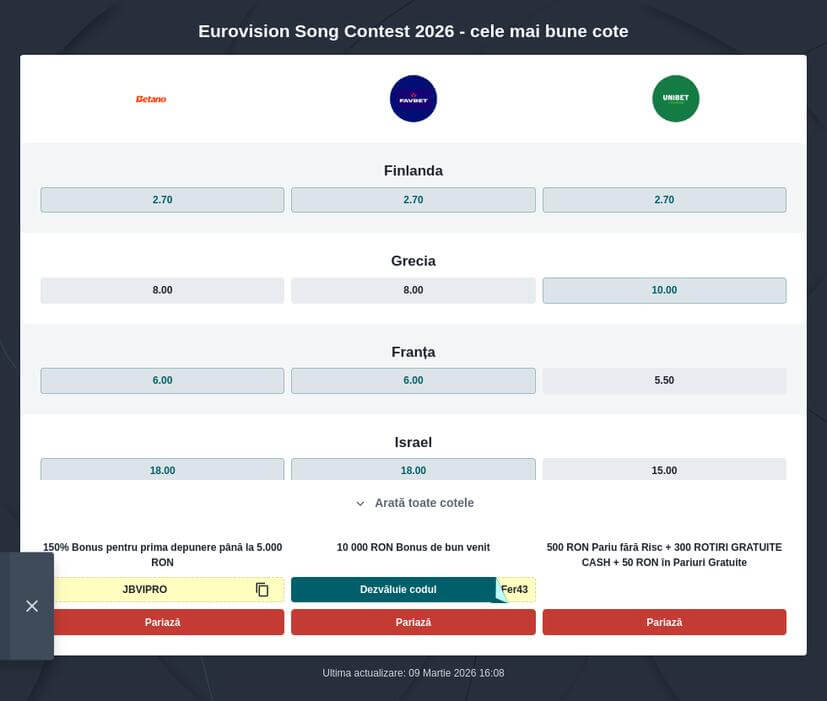Screen dimensions: 827x701
Task: Click the chevron beside Arată toate cotele
Action: (x=361, y=503)
